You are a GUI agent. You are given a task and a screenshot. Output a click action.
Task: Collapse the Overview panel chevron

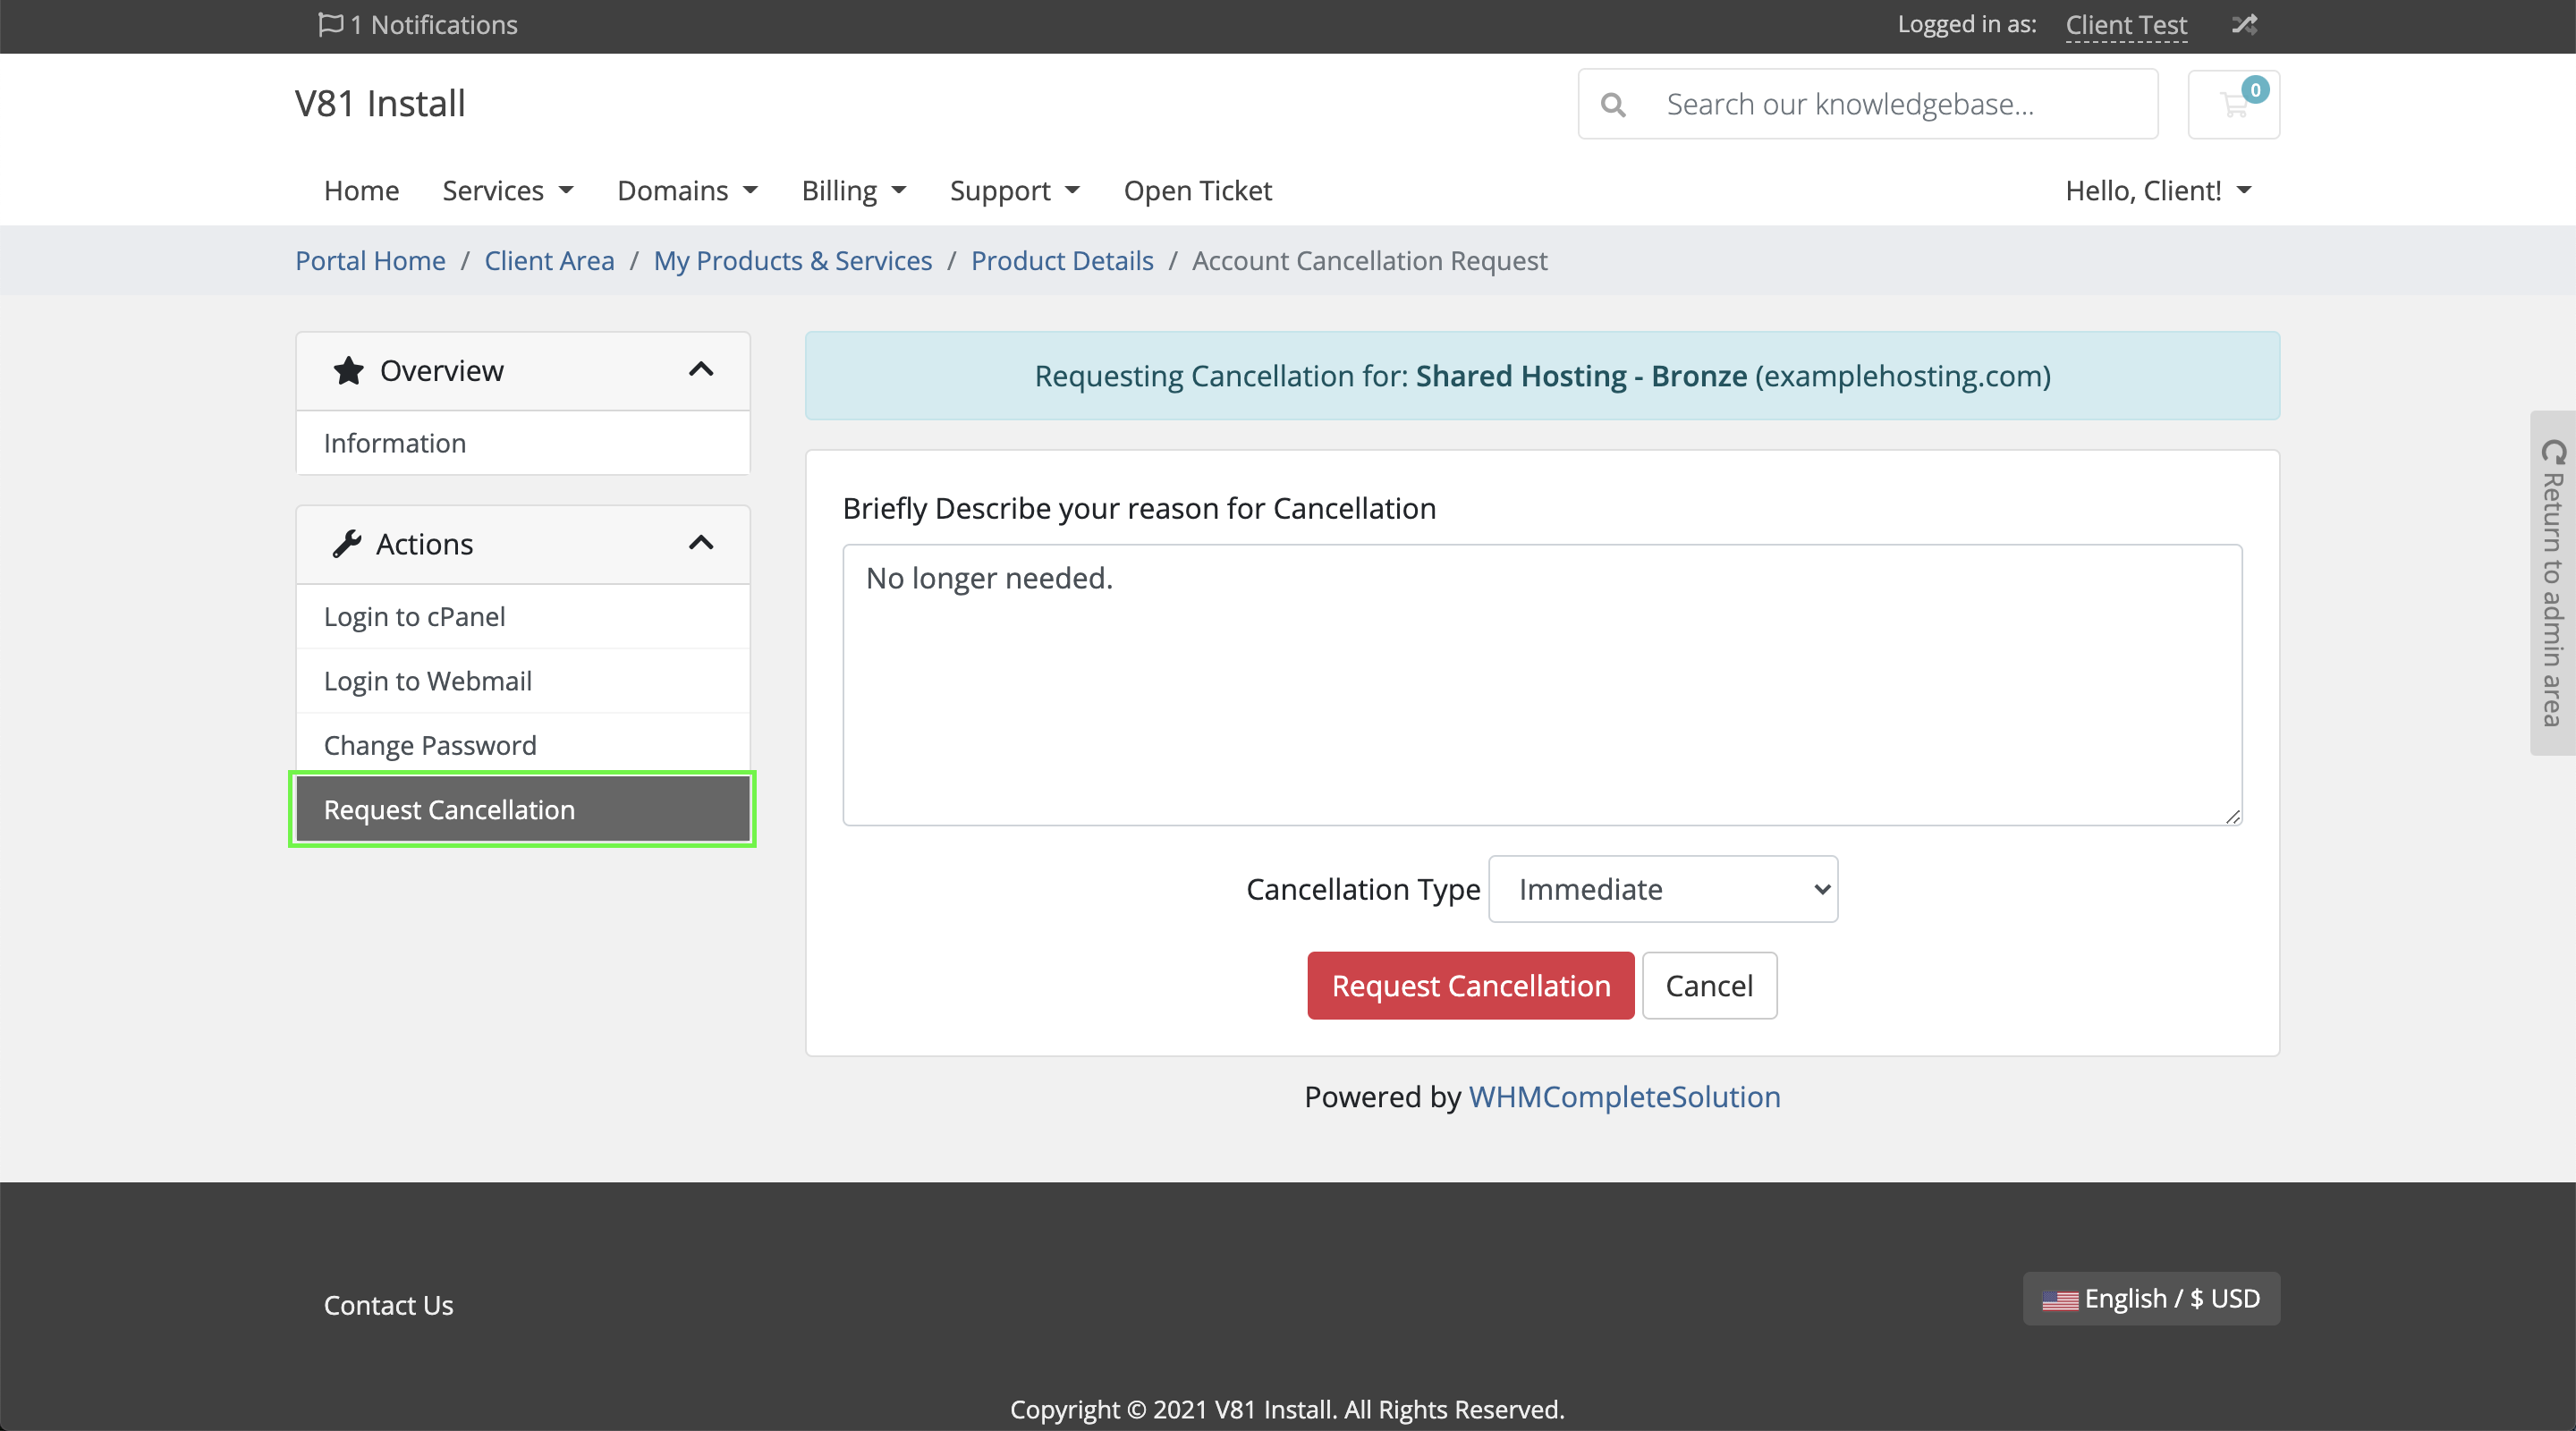point(701,370)
